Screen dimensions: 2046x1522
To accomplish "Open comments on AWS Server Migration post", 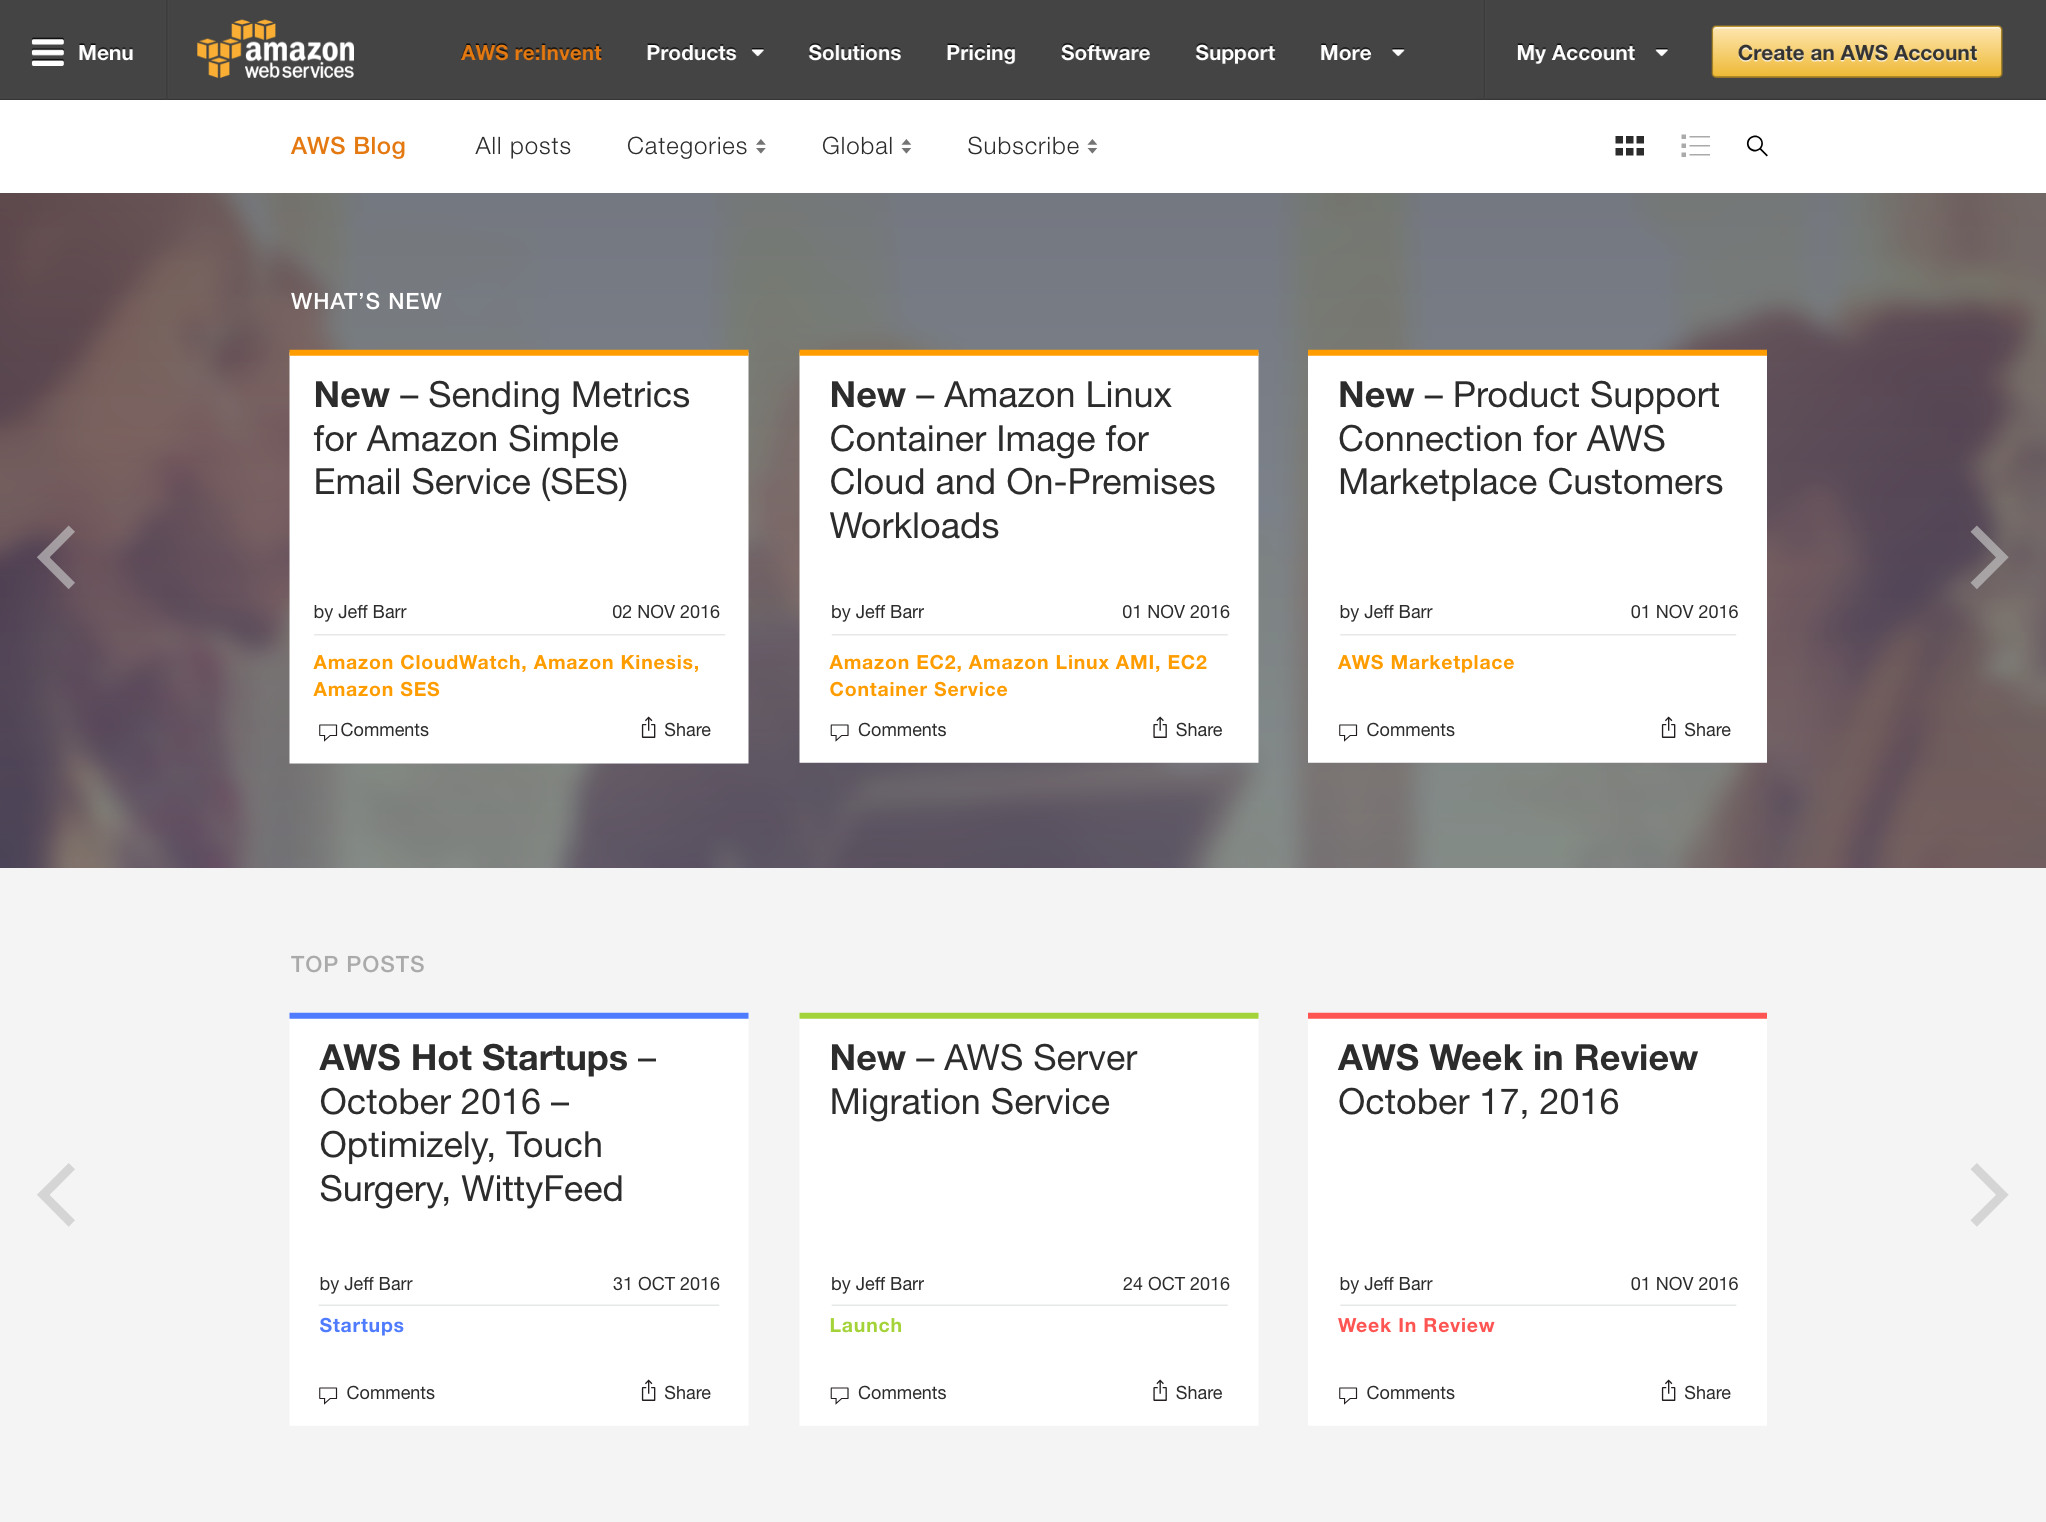I will click(889, 1393).
